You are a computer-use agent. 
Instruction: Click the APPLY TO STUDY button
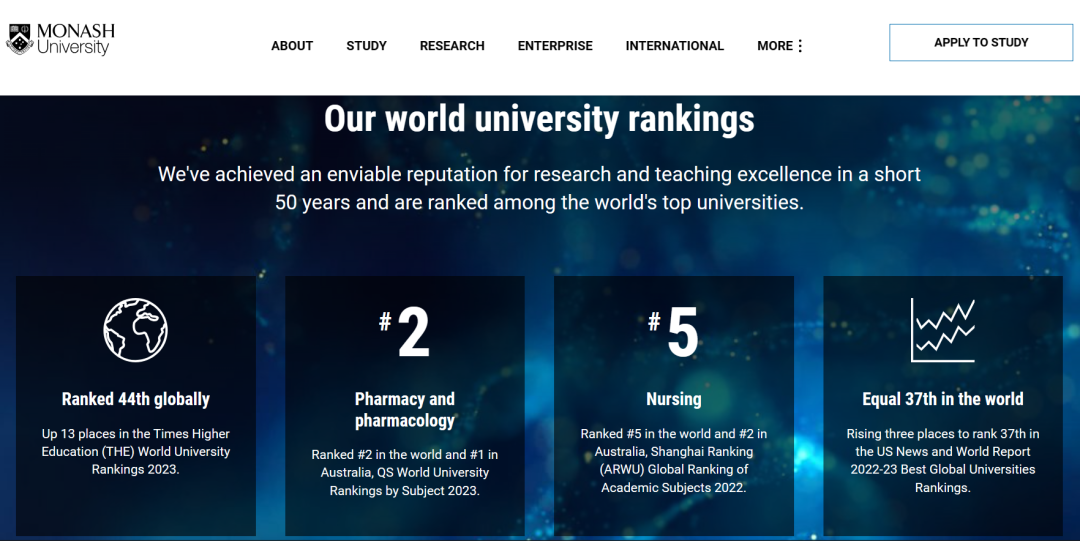pyautogui.click(x=981, y=42)
